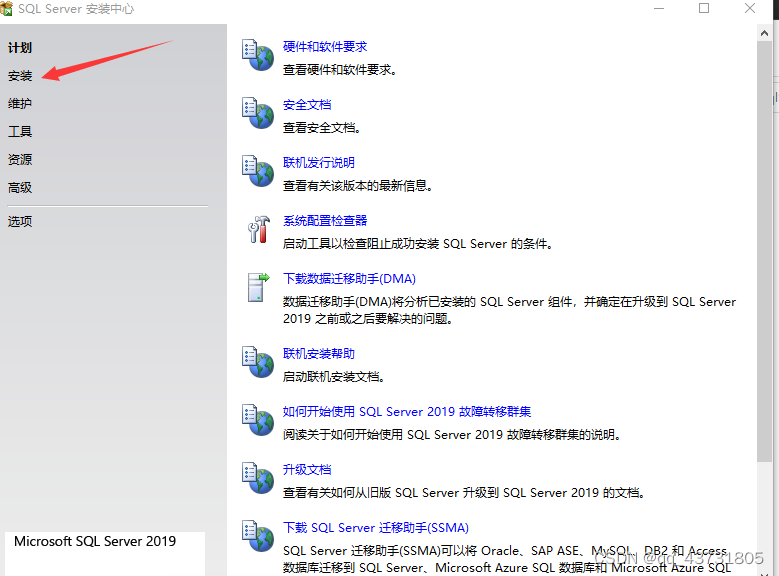Select the 高级 sidebar item
This screenshot has height=576, width=779.
[x=20, y=187]
